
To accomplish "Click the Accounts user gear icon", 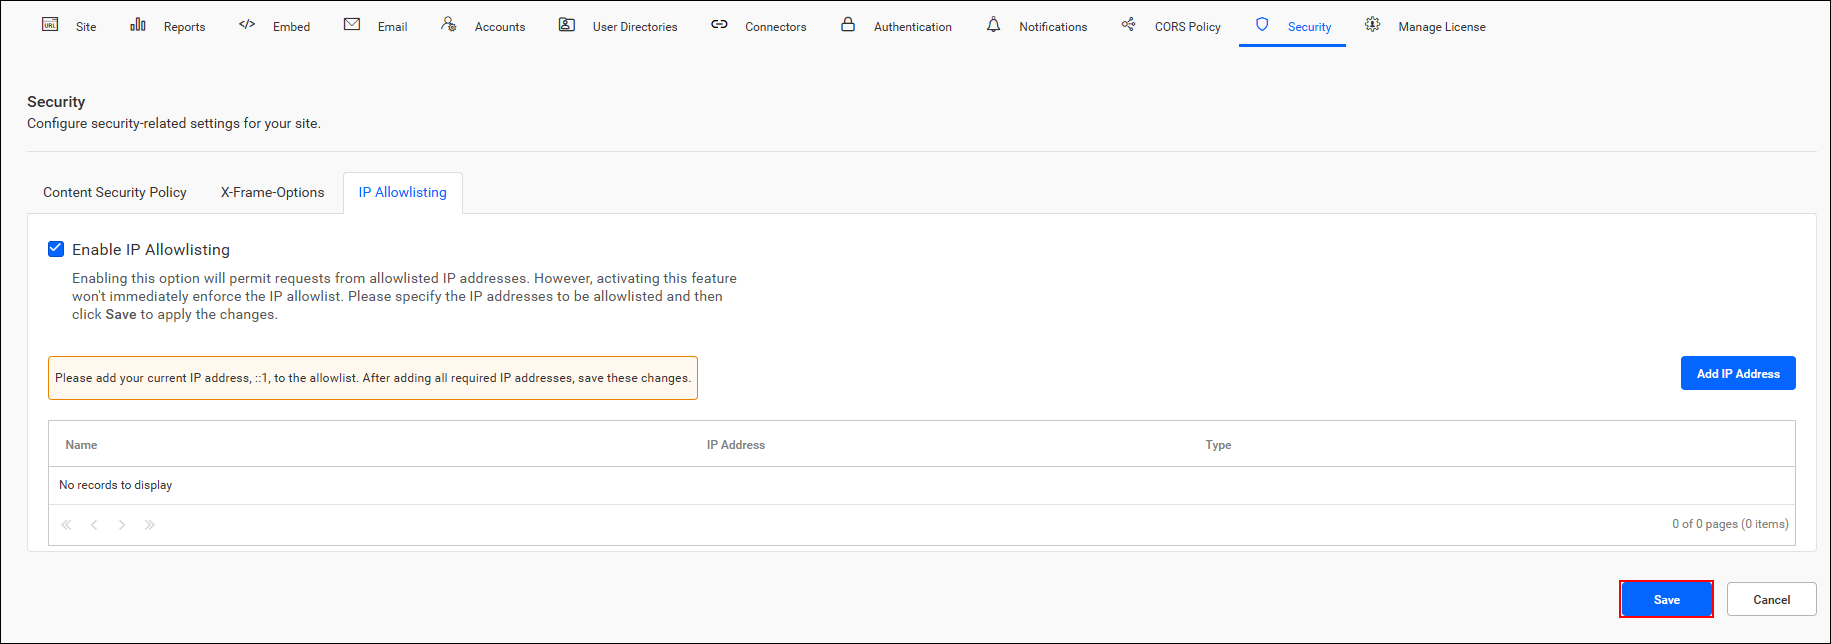I will (x=449, y=24).
